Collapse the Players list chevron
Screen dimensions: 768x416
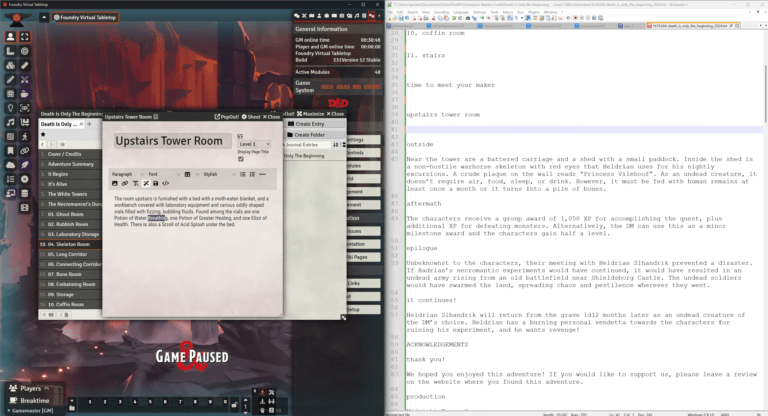(47, 389)
